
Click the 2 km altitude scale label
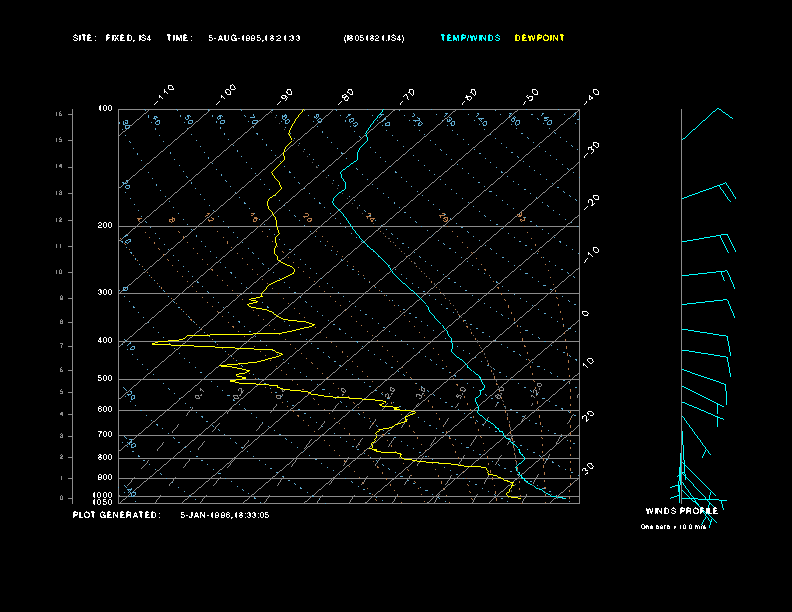62,457
